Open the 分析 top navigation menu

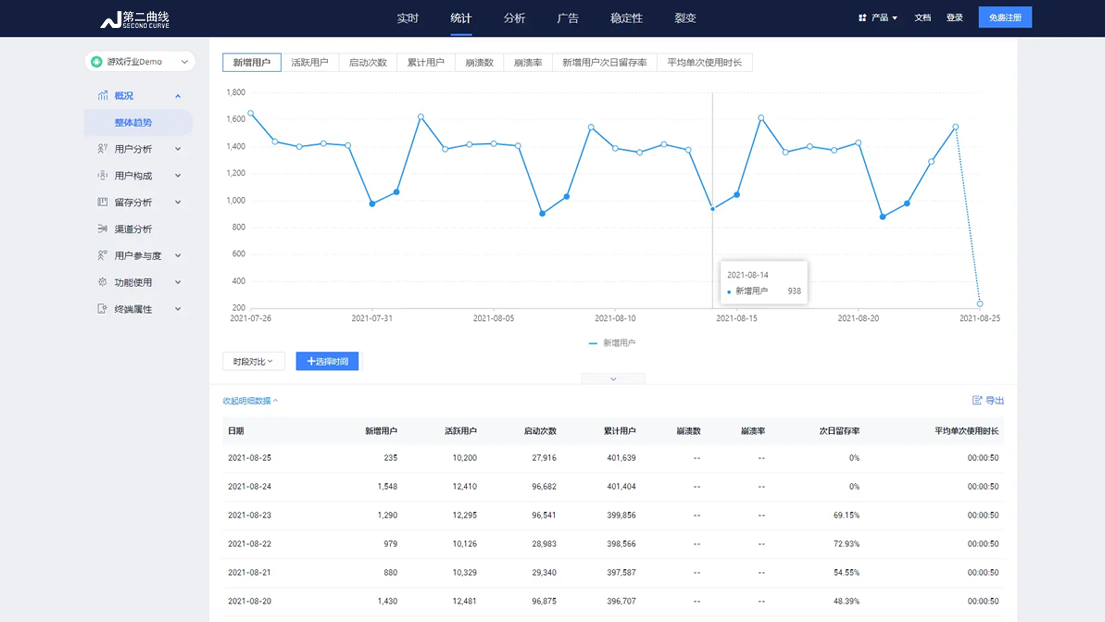pos(514,18)
